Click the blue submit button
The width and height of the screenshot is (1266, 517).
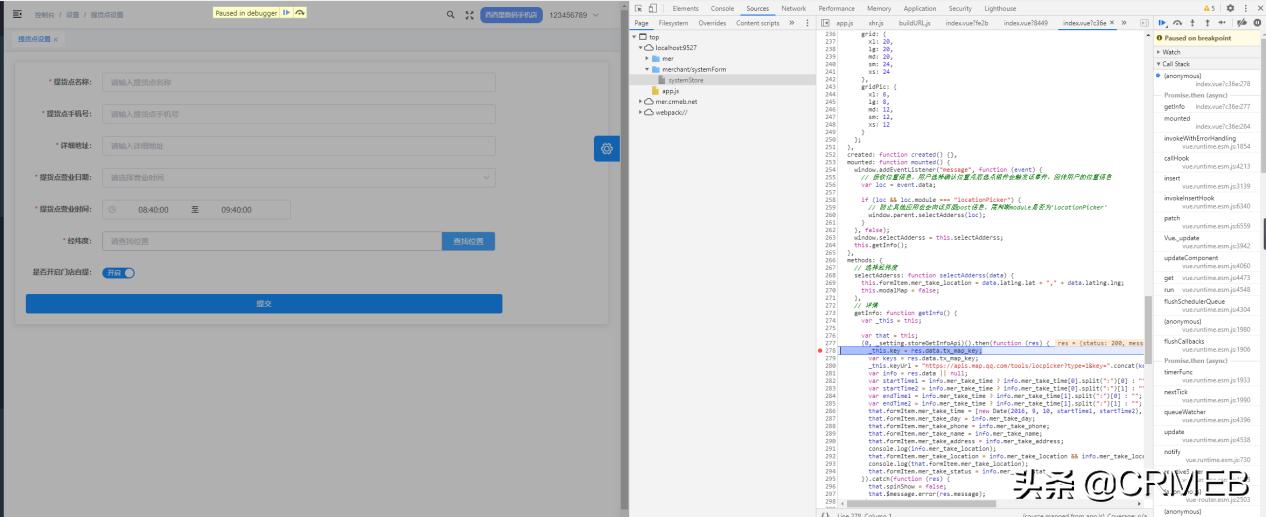point(264,304)
